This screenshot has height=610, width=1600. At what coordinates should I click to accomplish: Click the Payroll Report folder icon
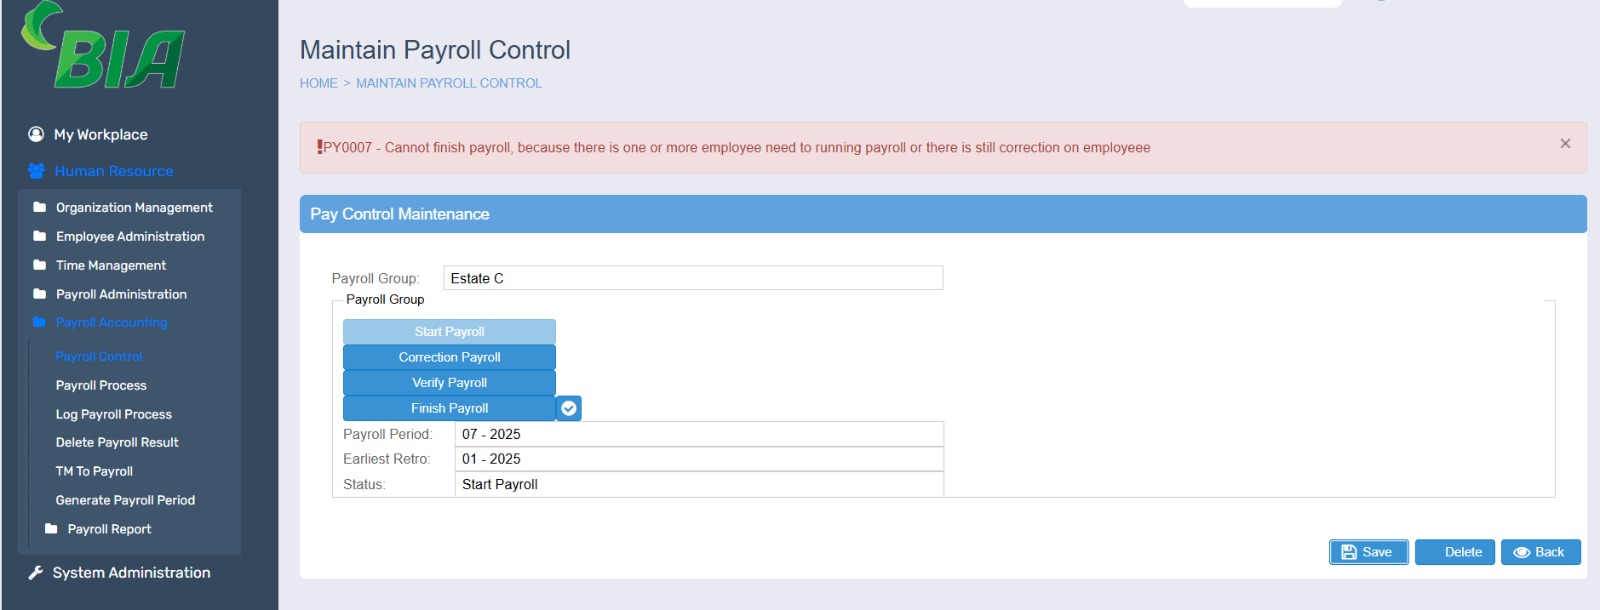click(51, 529)
